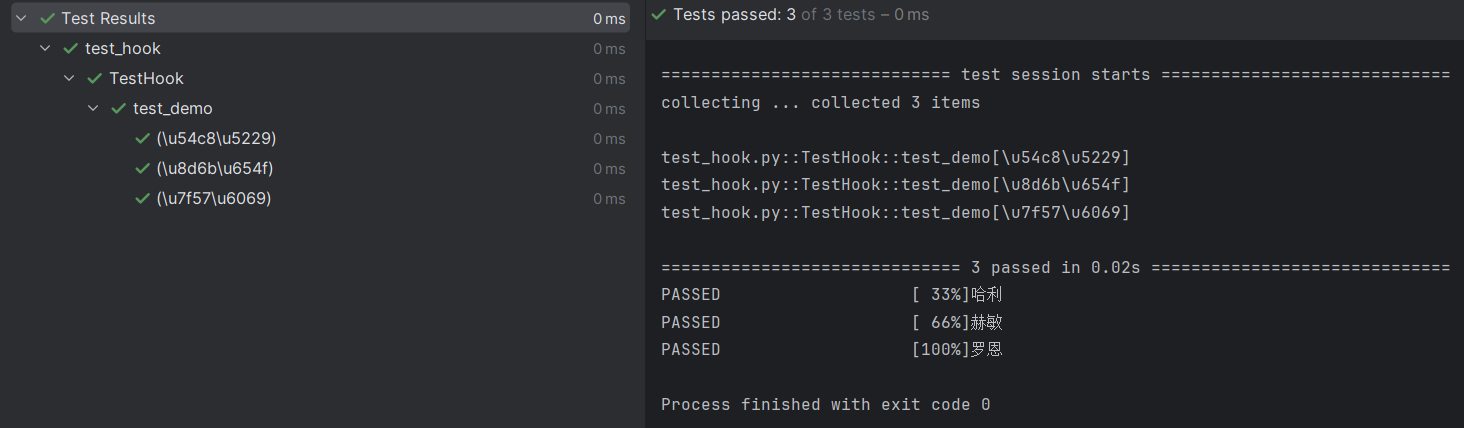The width and height of the screenshot is (1464, 428).
Task: Click checkmark icon of (\u54c8\u5229) test
Action: point(142,139)
